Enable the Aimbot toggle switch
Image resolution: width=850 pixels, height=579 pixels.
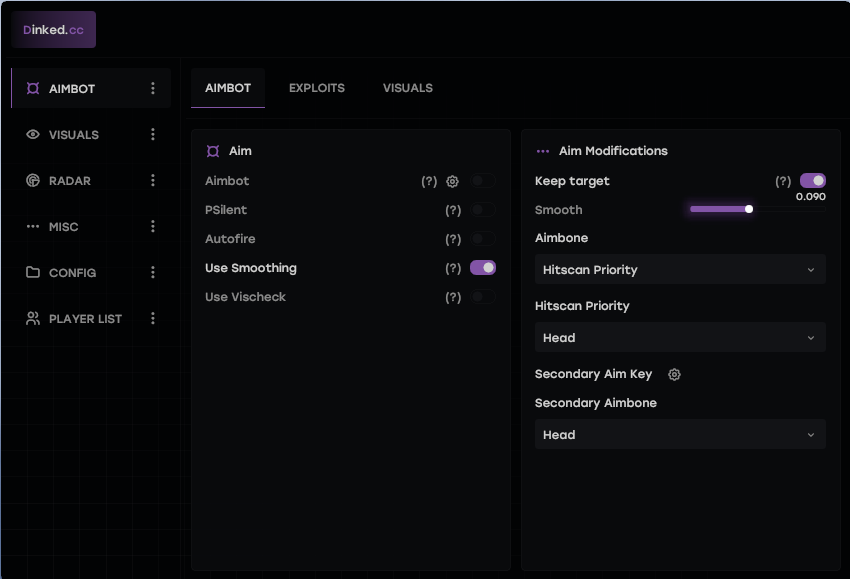click(x=482, y=181)
